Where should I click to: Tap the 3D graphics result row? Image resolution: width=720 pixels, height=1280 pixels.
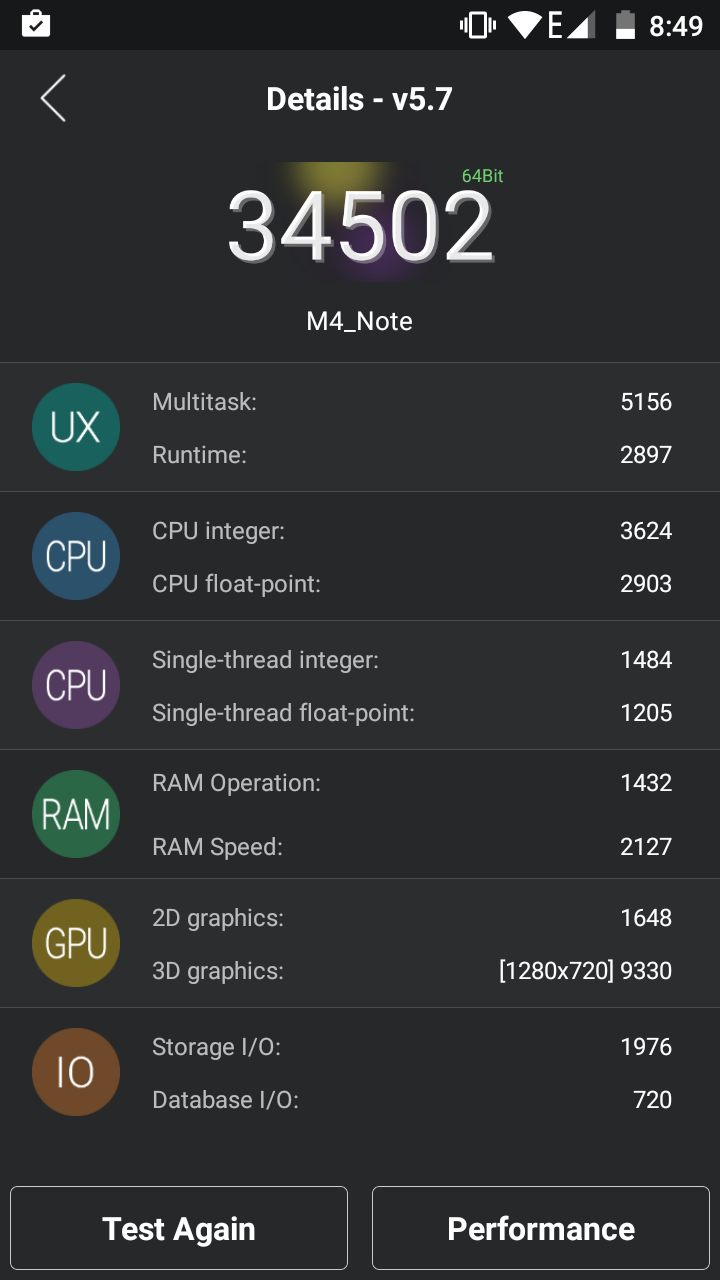click(x=410, y=970)
